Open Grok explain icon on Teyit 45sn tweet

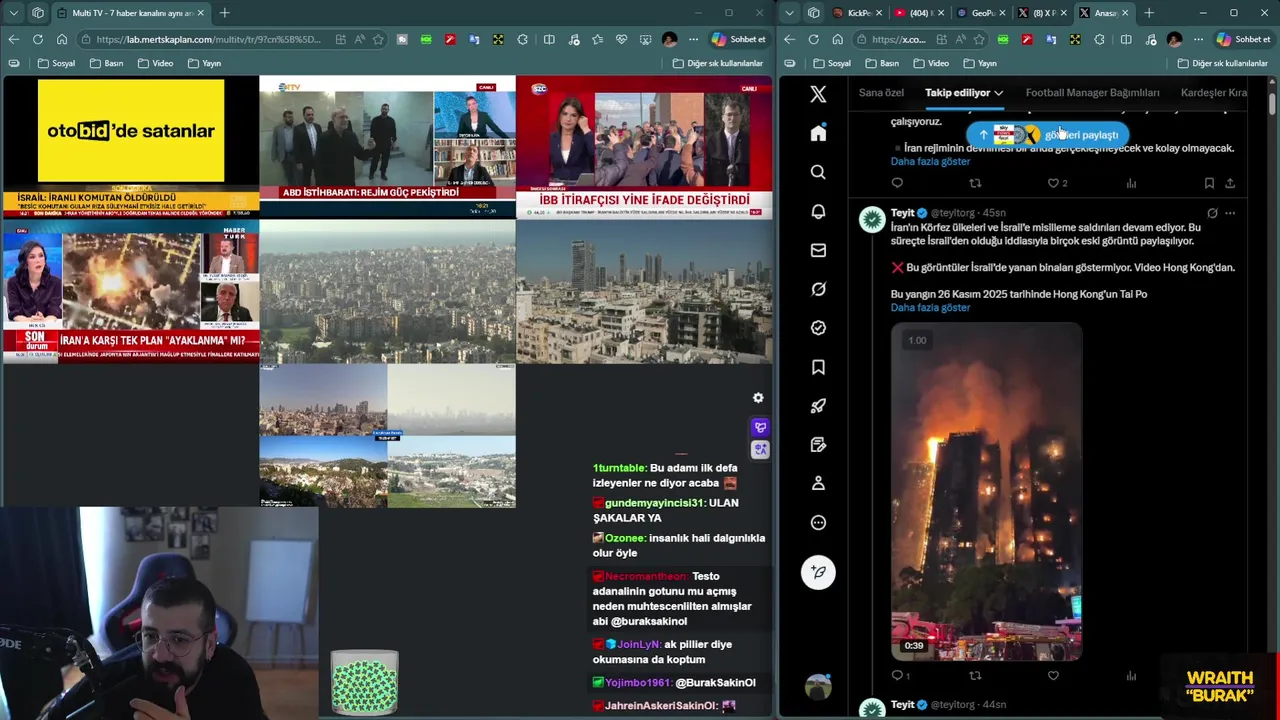click(x=1212, y=213)
